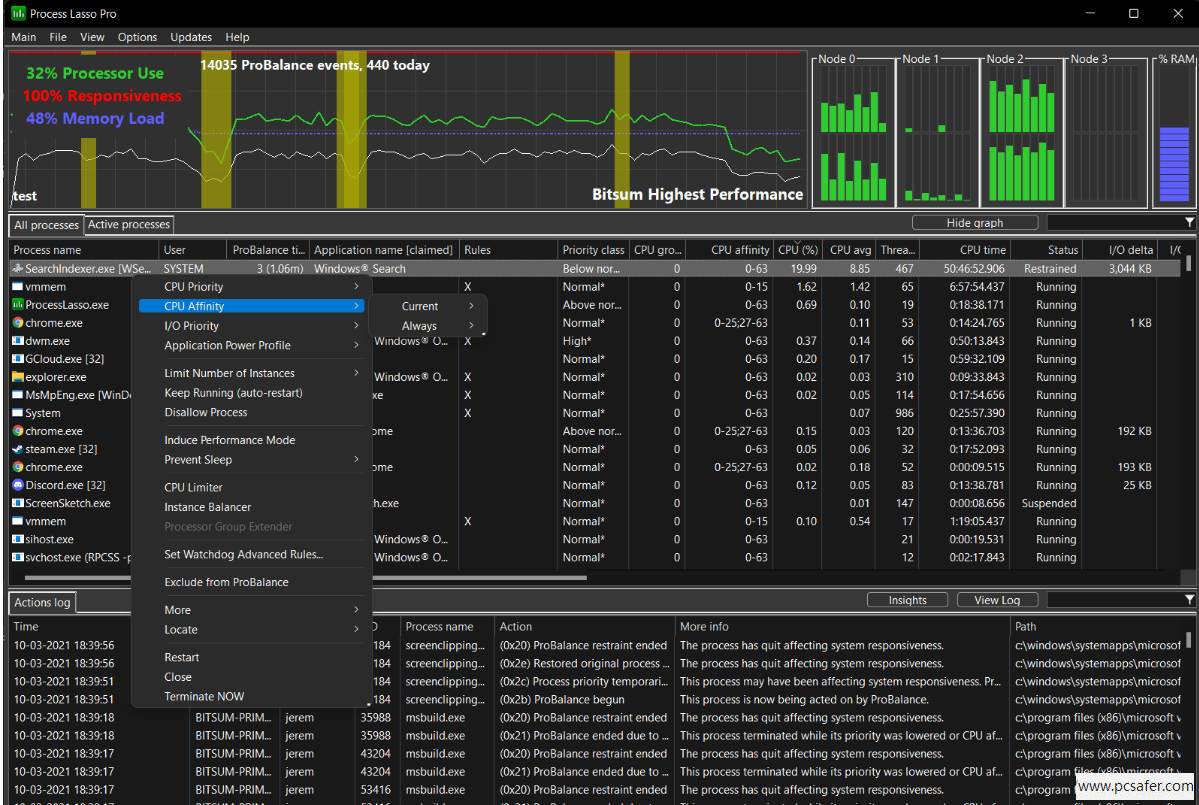1199x805 pixels.
Task: Open the View Log button
Action: [x=996, y=600]
